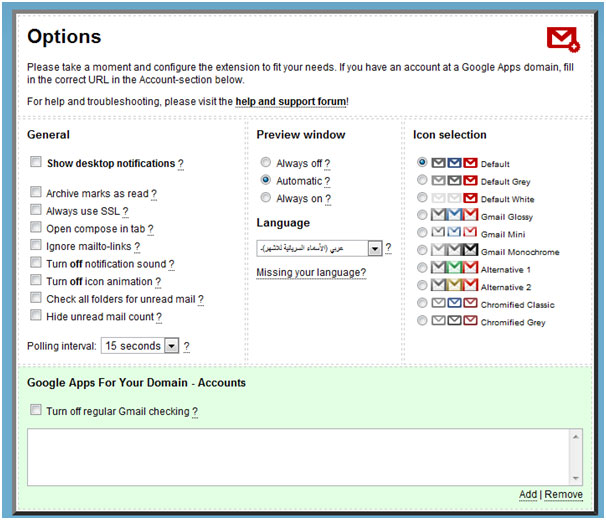Image resolution: width=606 pixels, height=520 pixels.
Task: Click Remove link under accounts list
Action: point(563,494)
